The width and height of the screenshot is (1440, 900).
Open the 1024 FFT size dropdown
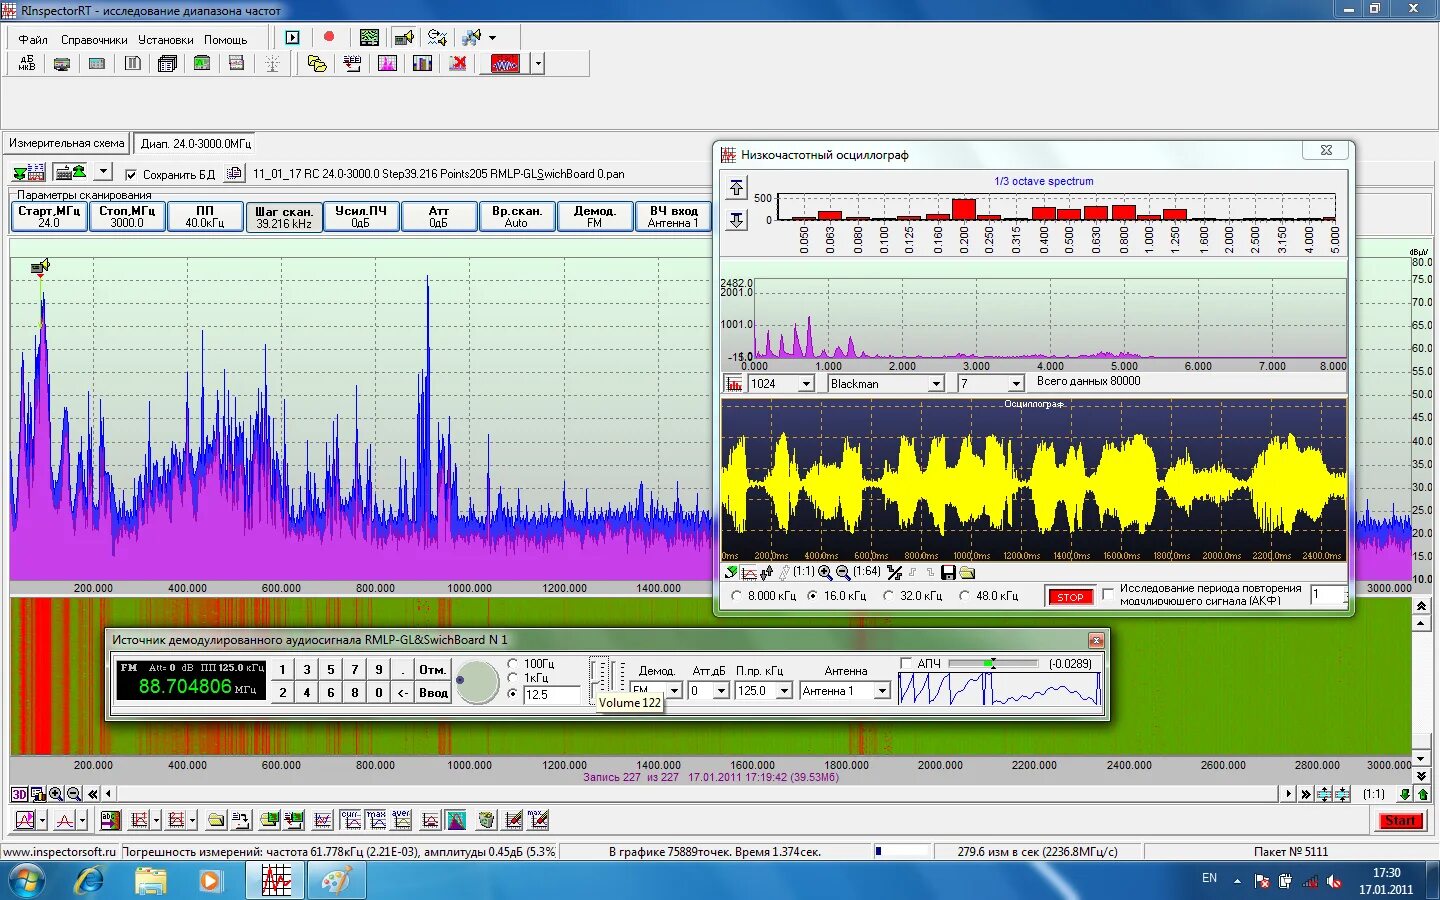point(806,384)
